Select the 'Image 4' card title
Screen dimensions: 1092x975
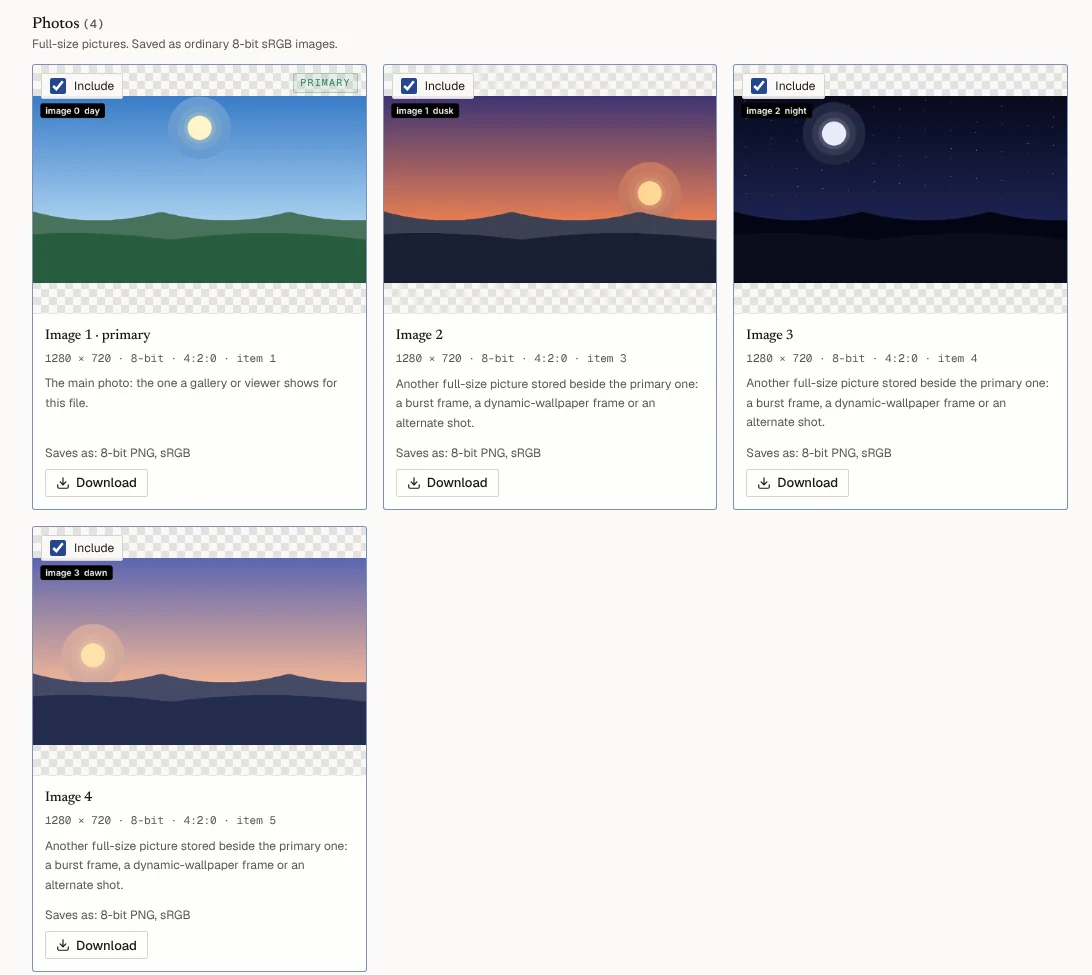click(x=68, y=797)
